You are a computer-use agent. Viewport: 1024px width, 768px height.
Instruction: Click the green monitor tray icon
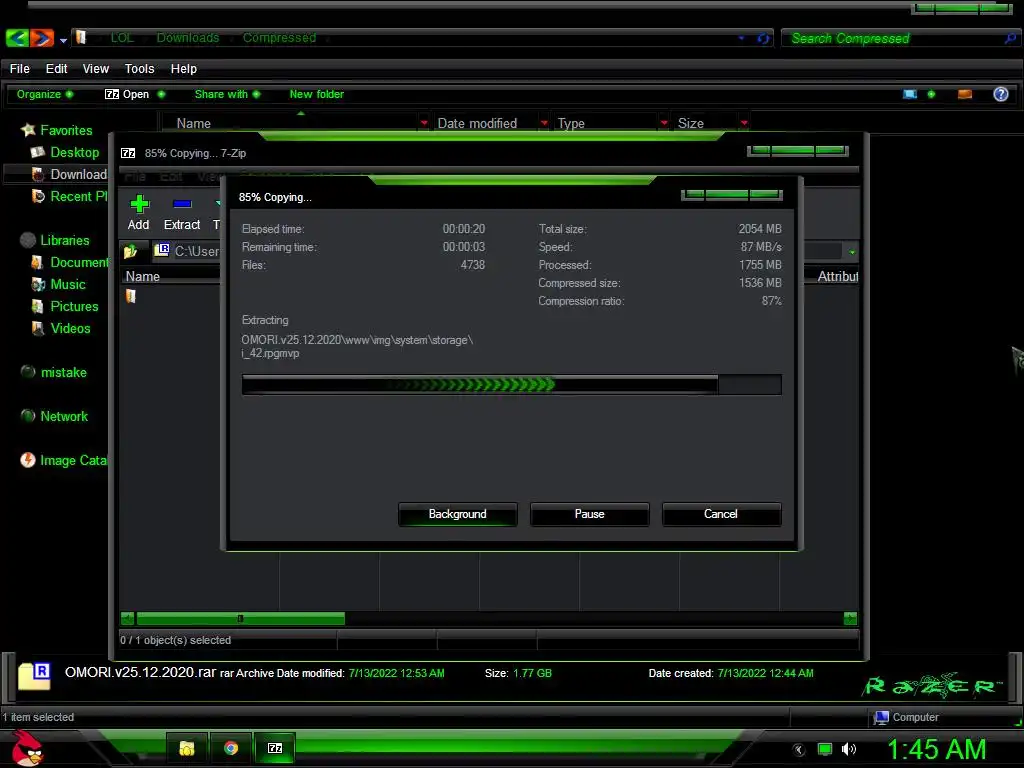pyautogui.click(x=824, y=749)
